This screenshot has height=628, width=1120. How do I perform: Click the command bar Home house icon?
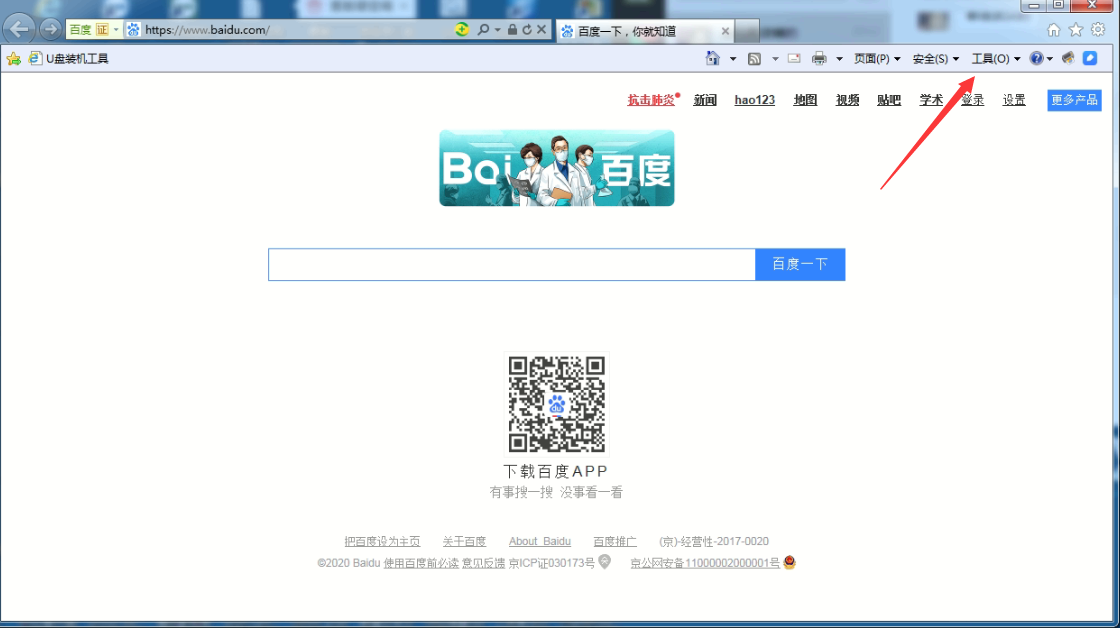[712, 59]
